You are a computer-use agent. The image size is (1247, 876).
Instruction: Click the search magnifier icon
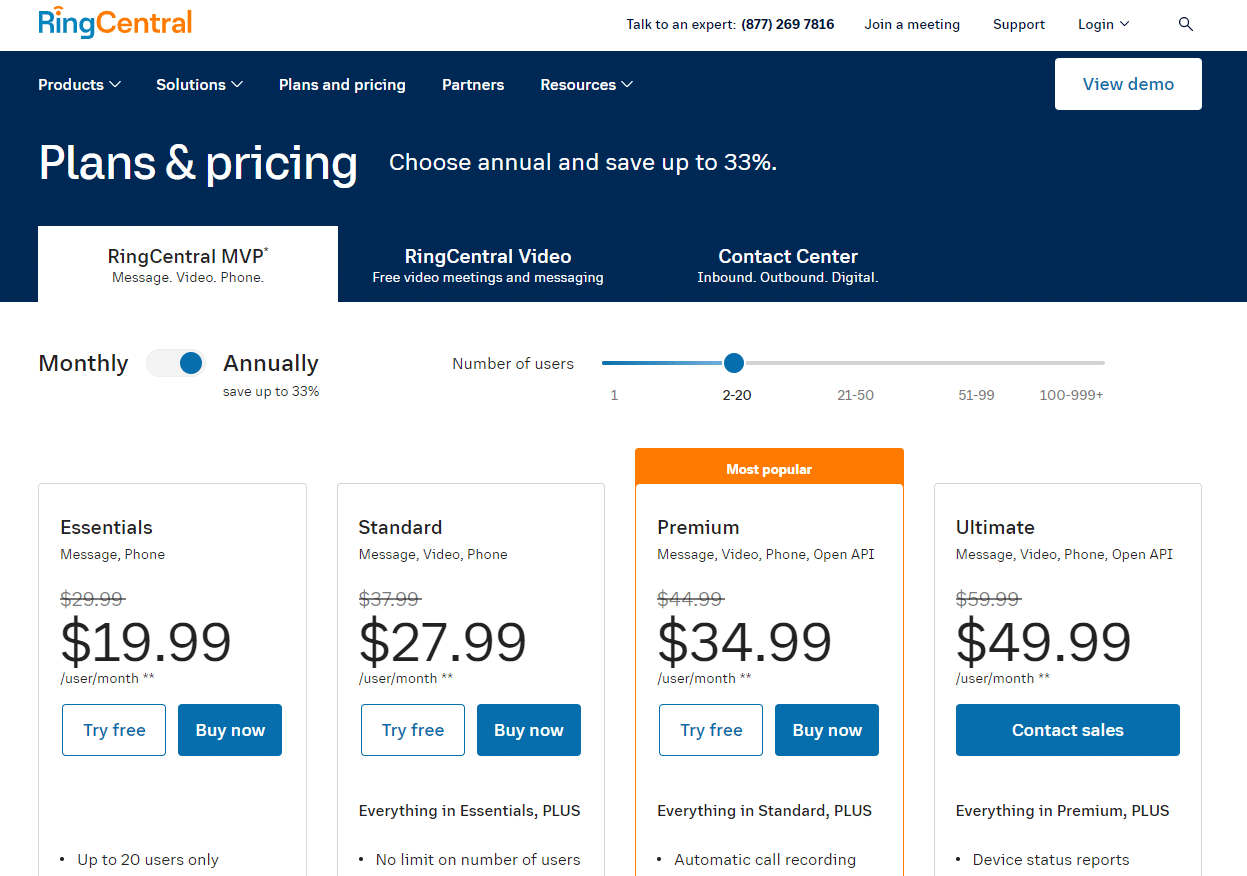pyautogui.click(x=1186, y=25)
